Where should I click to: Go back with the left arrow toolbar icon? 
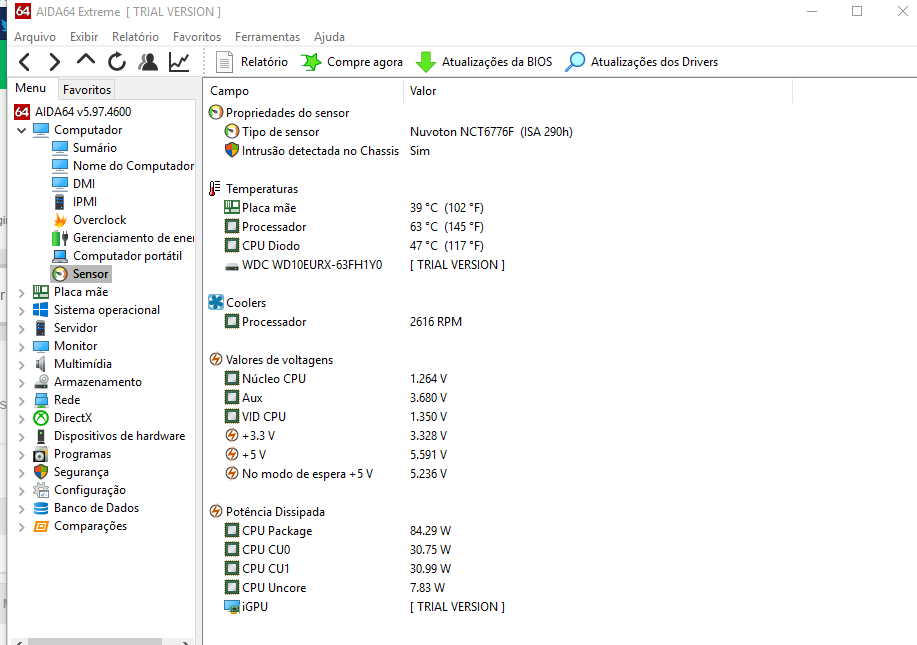25,61
